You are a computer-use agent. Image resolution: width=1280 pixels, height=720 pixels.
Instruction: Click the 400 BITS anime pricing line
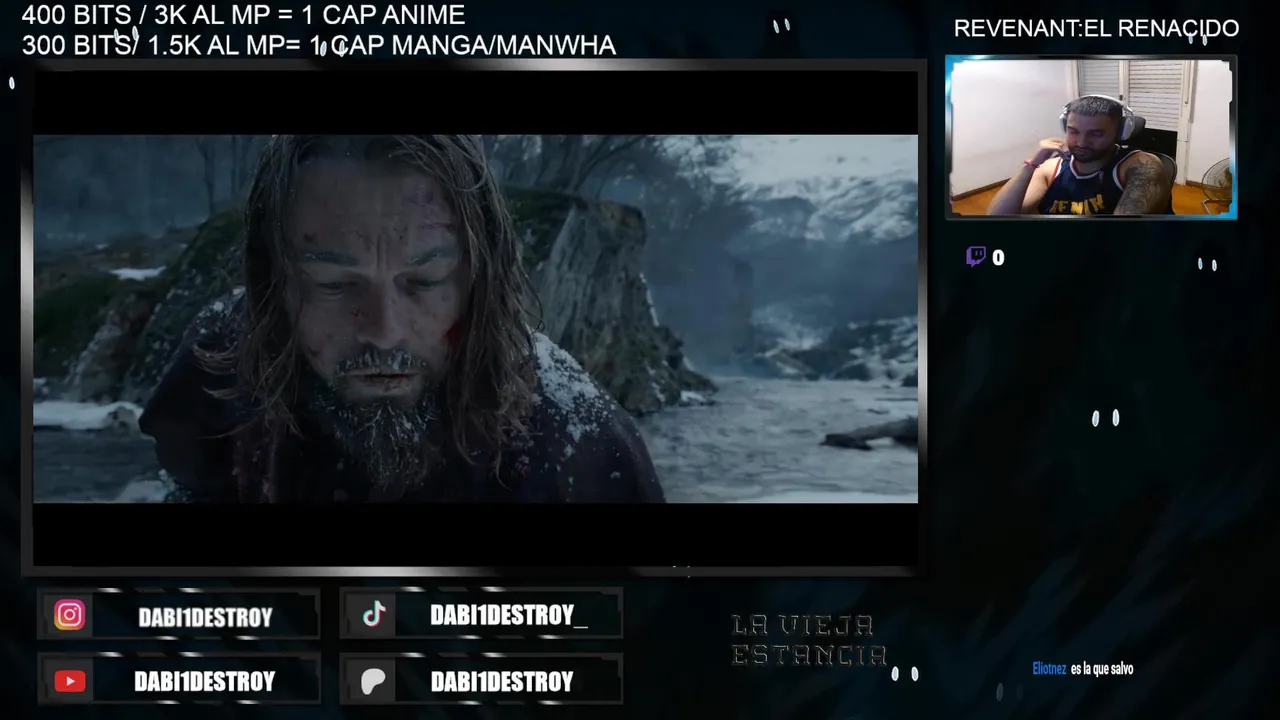(243, 15)
